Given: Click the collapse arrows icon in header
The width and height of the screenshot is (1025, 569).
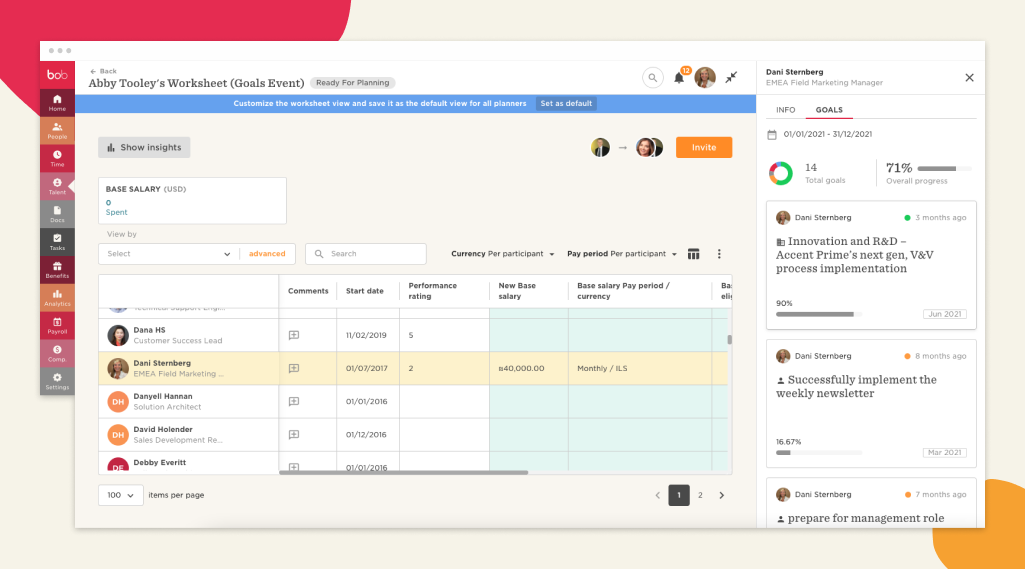Looking at the screenshot, I should pos(731,77).
